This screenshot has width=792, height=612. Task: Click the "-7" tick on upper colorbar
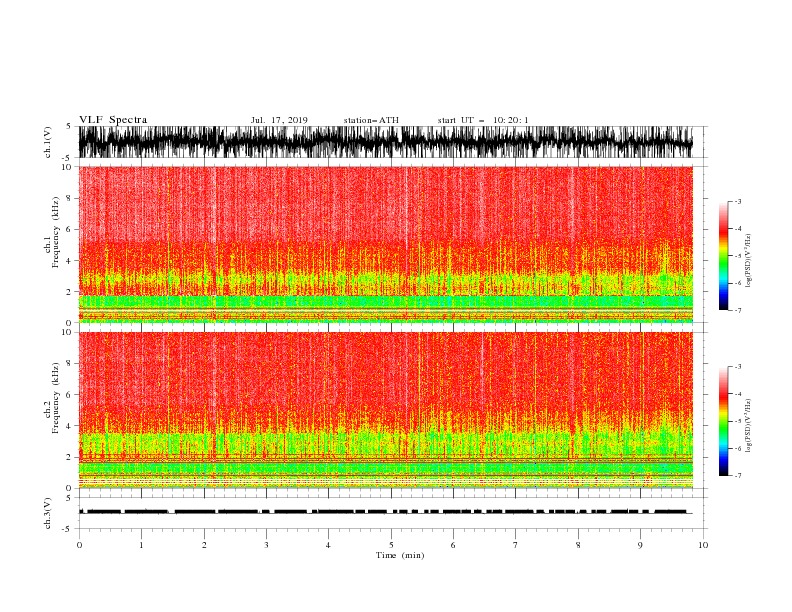tap(738, 310)
